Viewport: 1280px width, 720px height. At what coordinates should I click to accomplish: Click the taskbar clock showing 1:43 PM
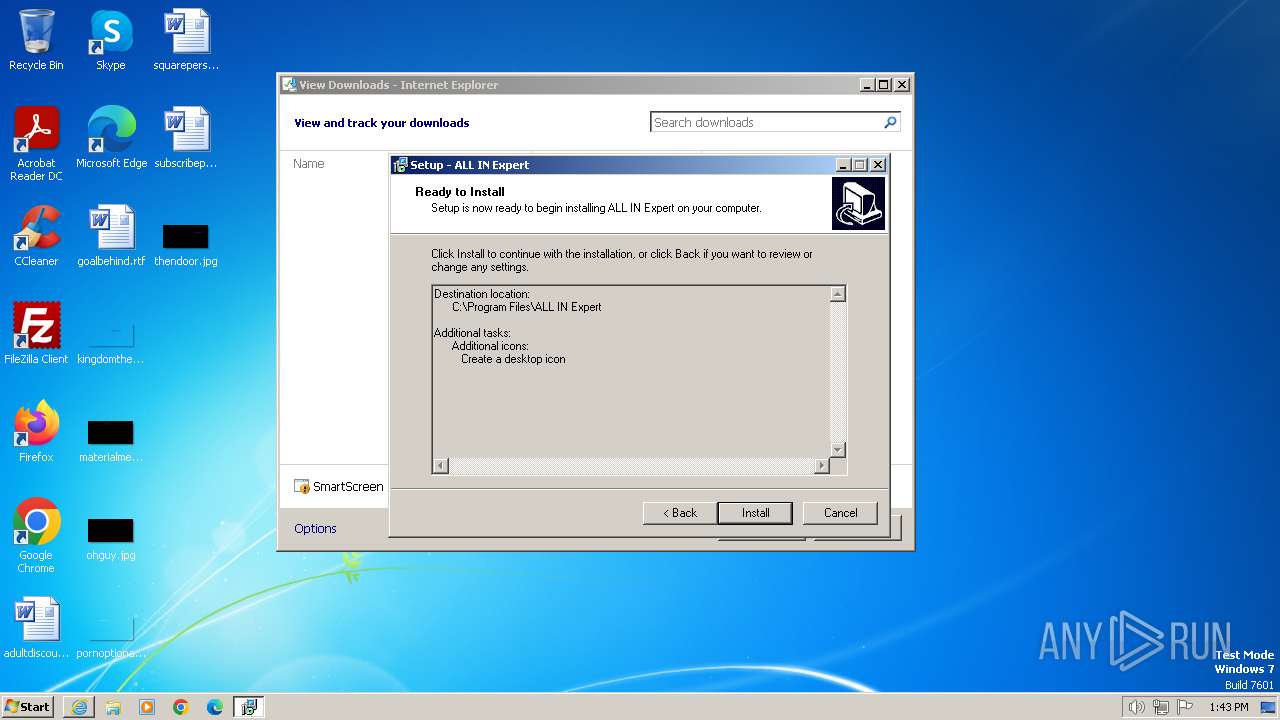click(x=1228, y=707)
